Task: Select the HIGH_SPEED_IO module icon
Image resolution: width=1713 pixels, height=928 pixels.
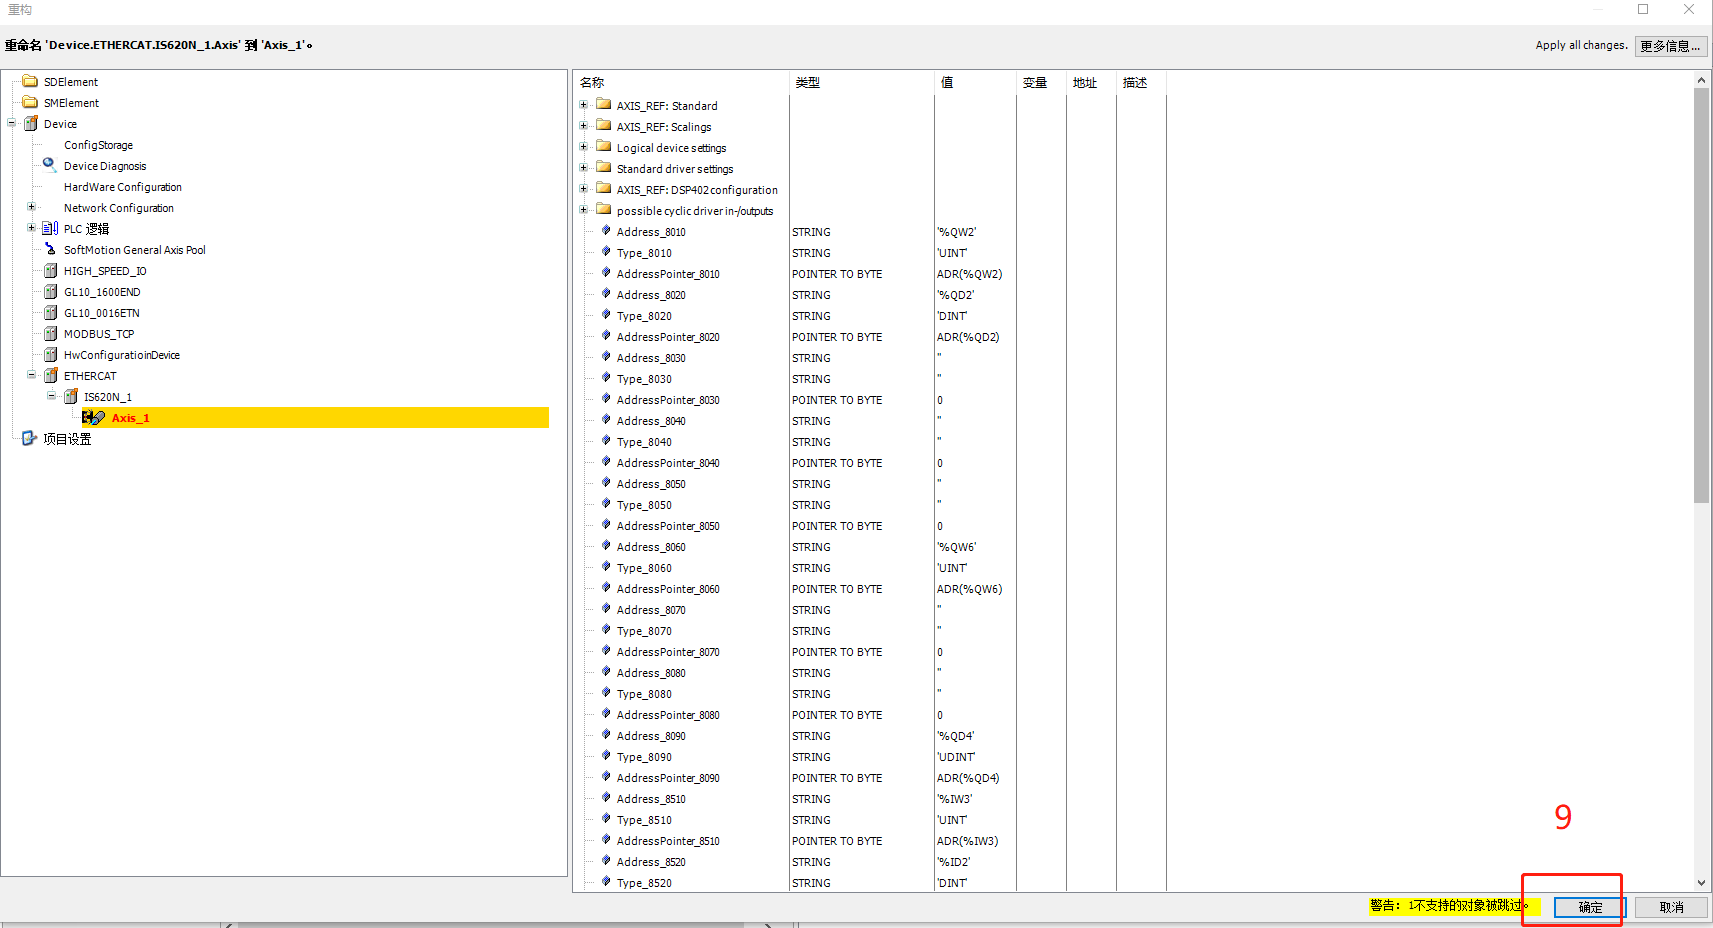Action: coord(51,270)
